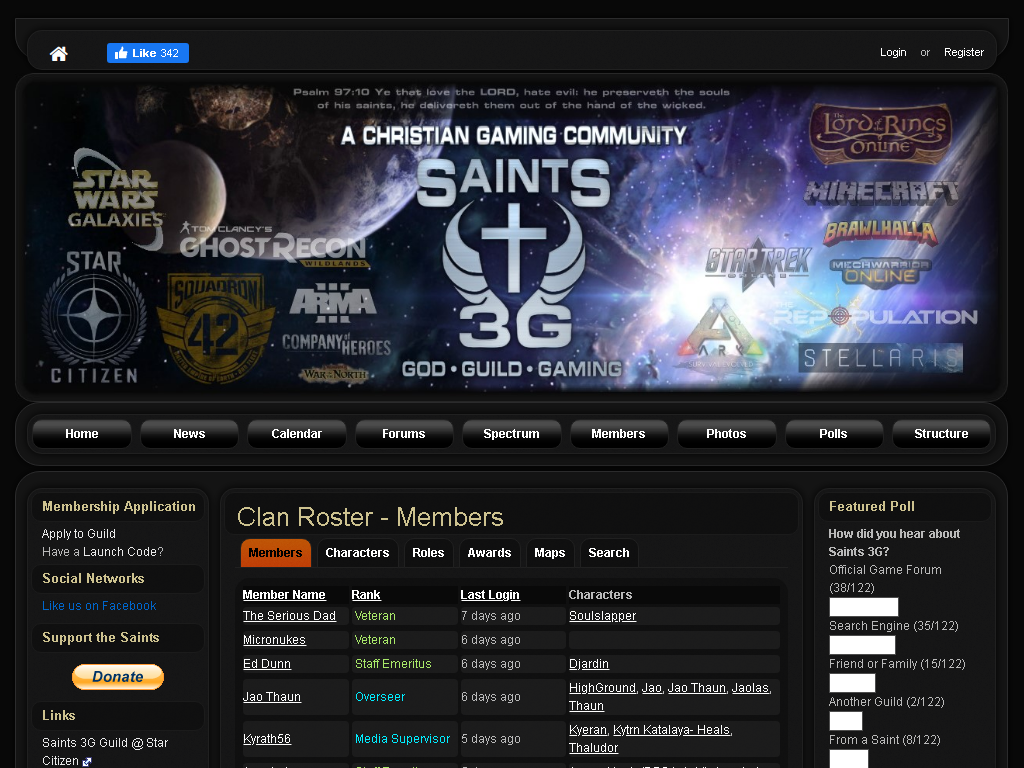Click the Facebook Like 342 button
Screen dimensions: 1024x768
coord(148,53)
